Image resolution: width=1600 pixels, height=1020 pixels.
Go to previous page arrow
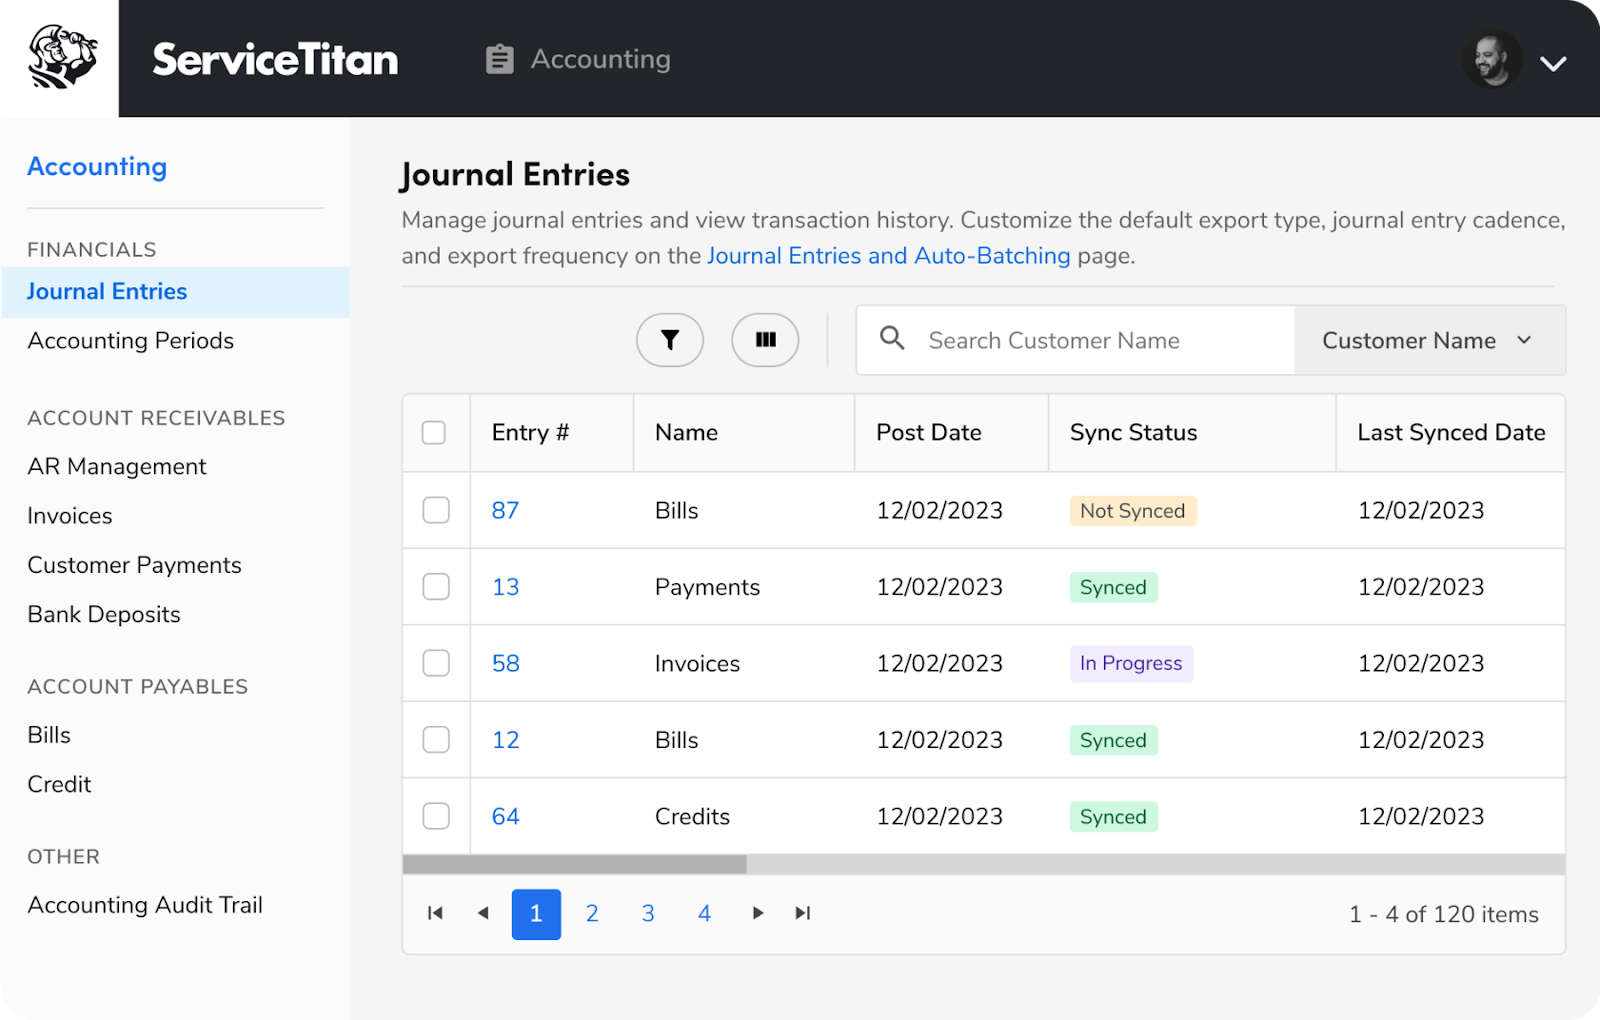point(483,913)
